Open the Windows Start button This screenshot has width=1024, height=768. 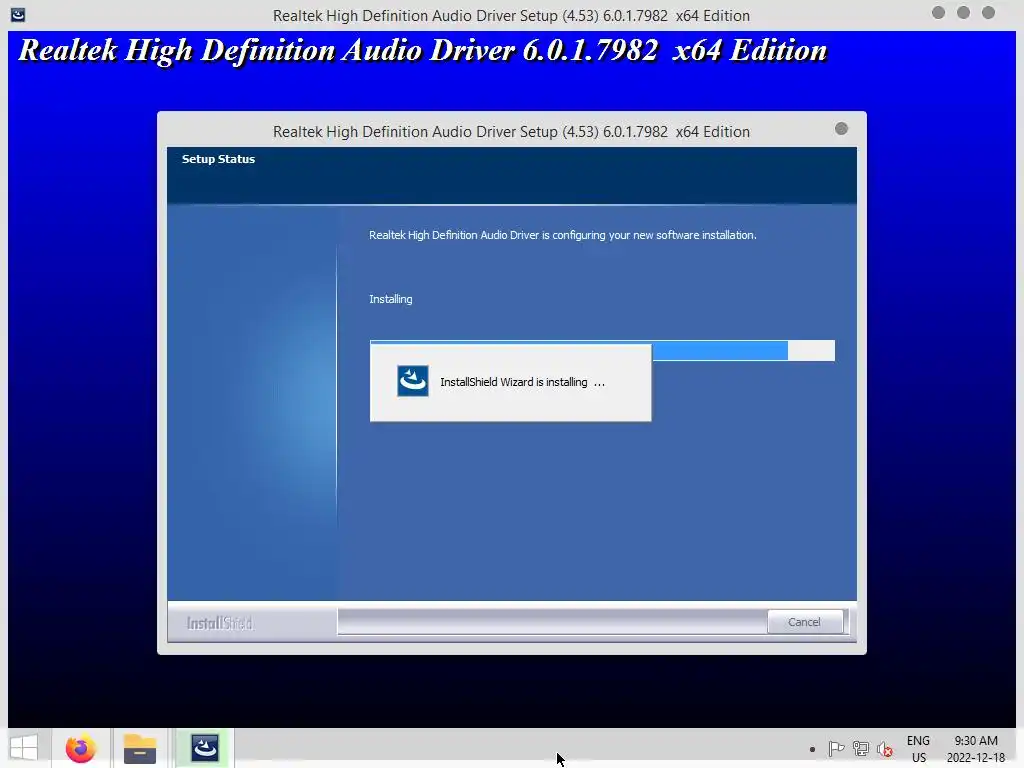coord(24,748)
